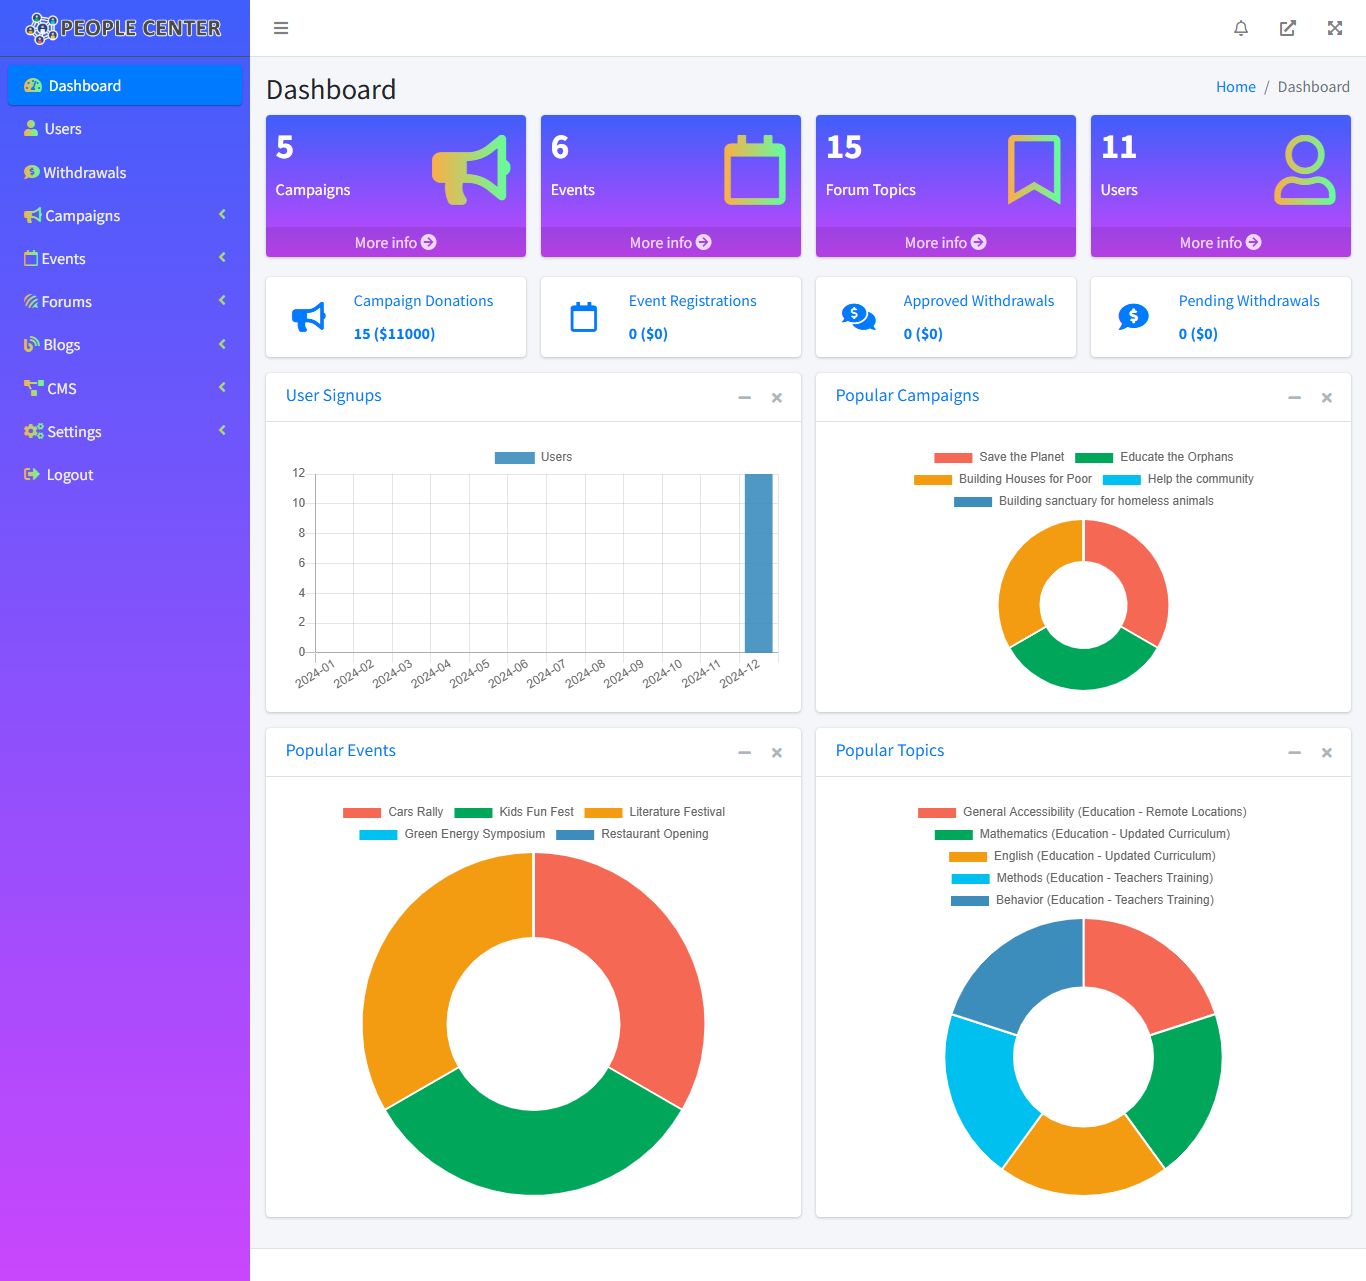Click Logout in the sidebar
Screen dimensions: 1366x1281
click(x=125, y=475)
